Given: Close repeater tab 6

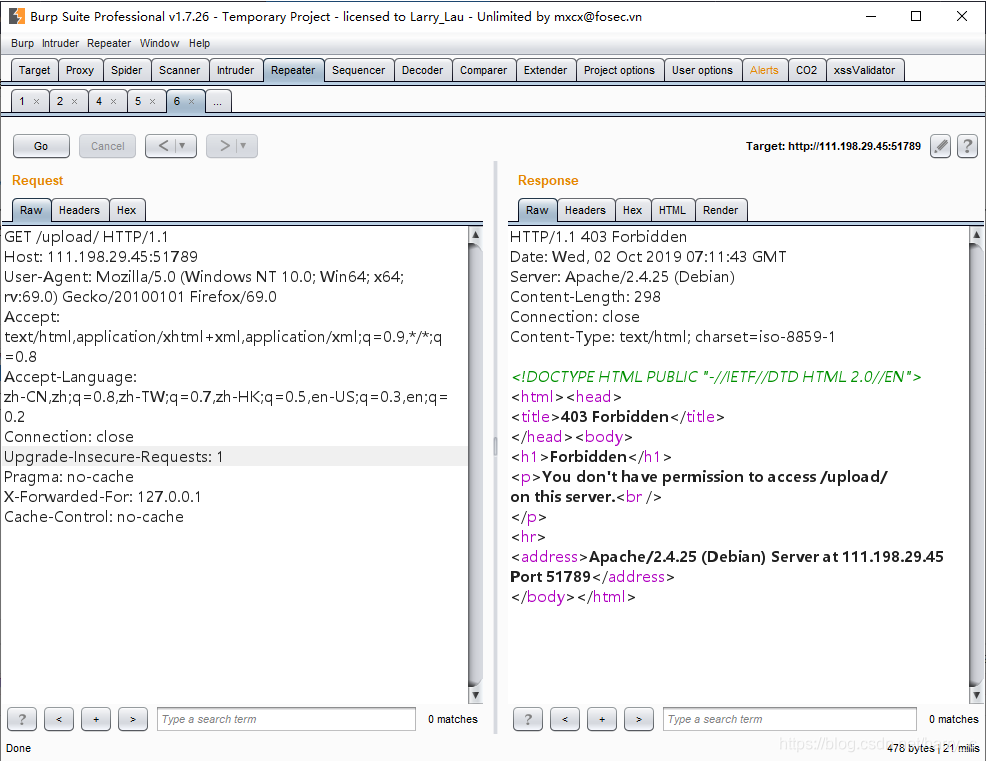Looking at the screenshot, I should click(x=191, y=101).
